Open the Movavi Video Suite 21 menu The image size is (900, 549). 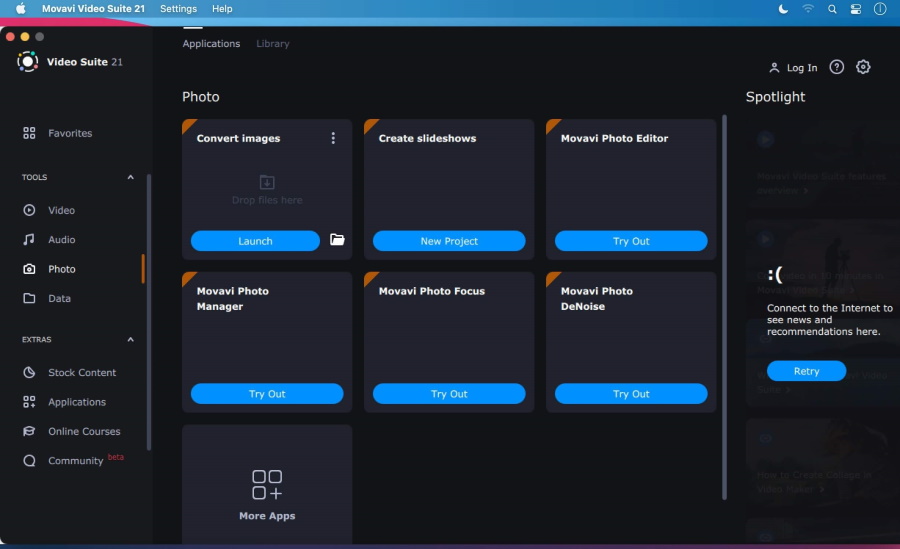93,9
